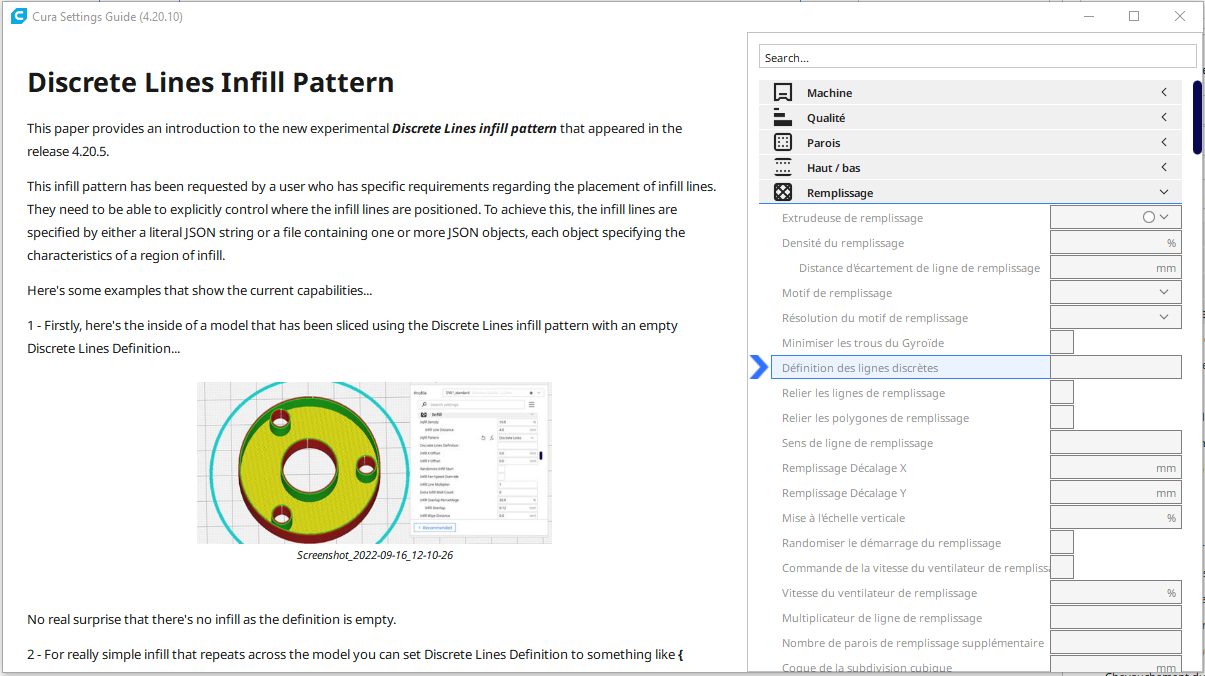
Task: Select Densité du remplissage setting label
Action: [843, 243]
